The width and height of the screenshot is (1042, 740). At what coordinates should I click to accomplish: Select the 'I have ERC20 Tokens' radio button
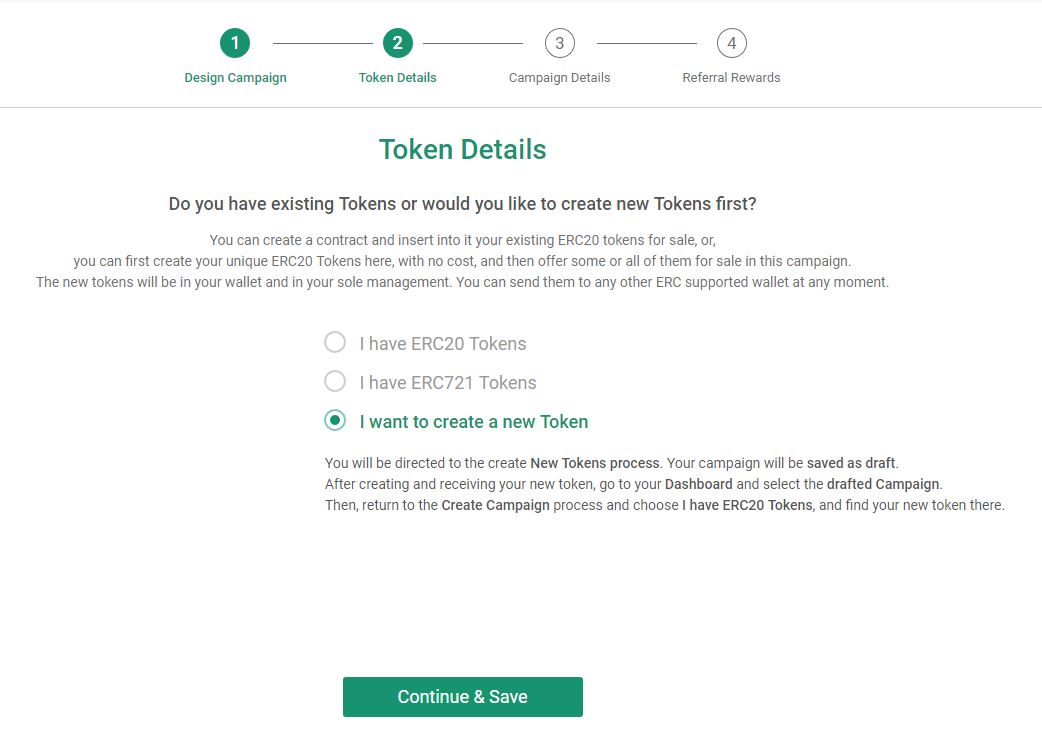pos(335,343)
